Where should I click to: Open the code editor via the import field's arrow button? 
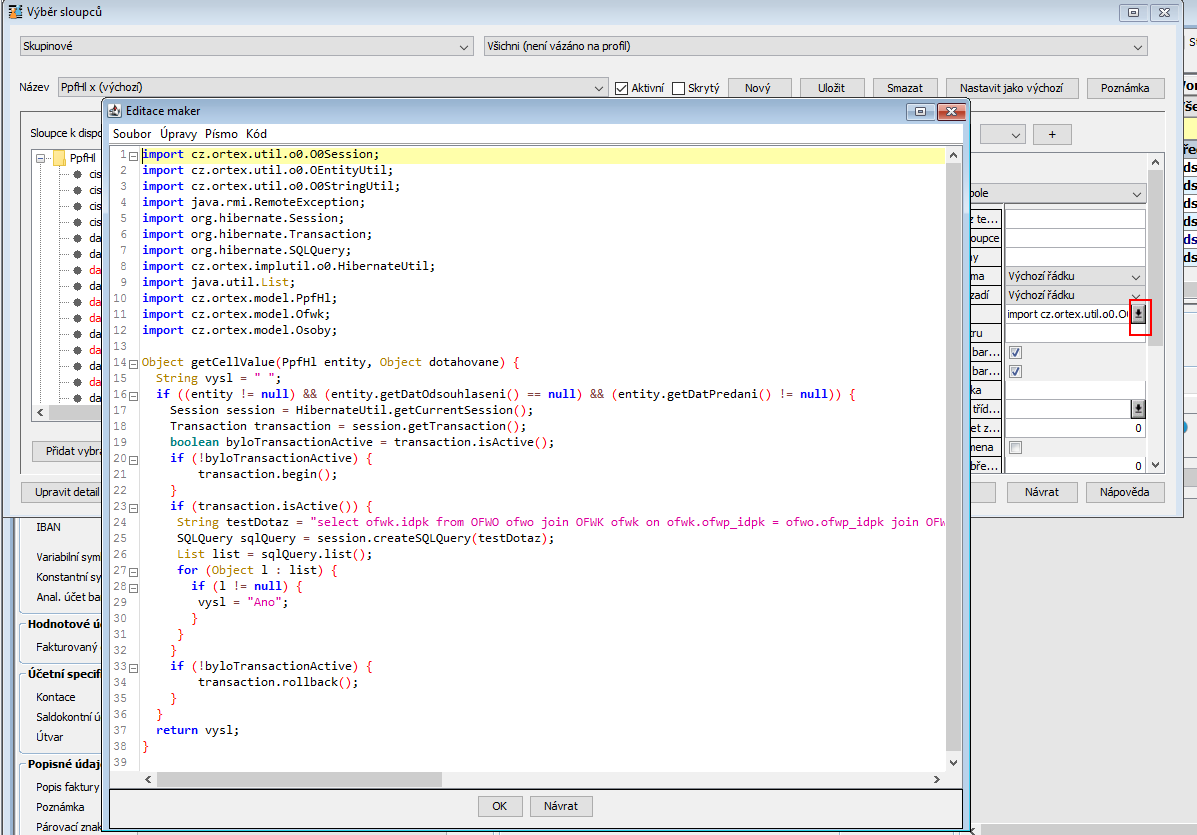(1138, 314)
